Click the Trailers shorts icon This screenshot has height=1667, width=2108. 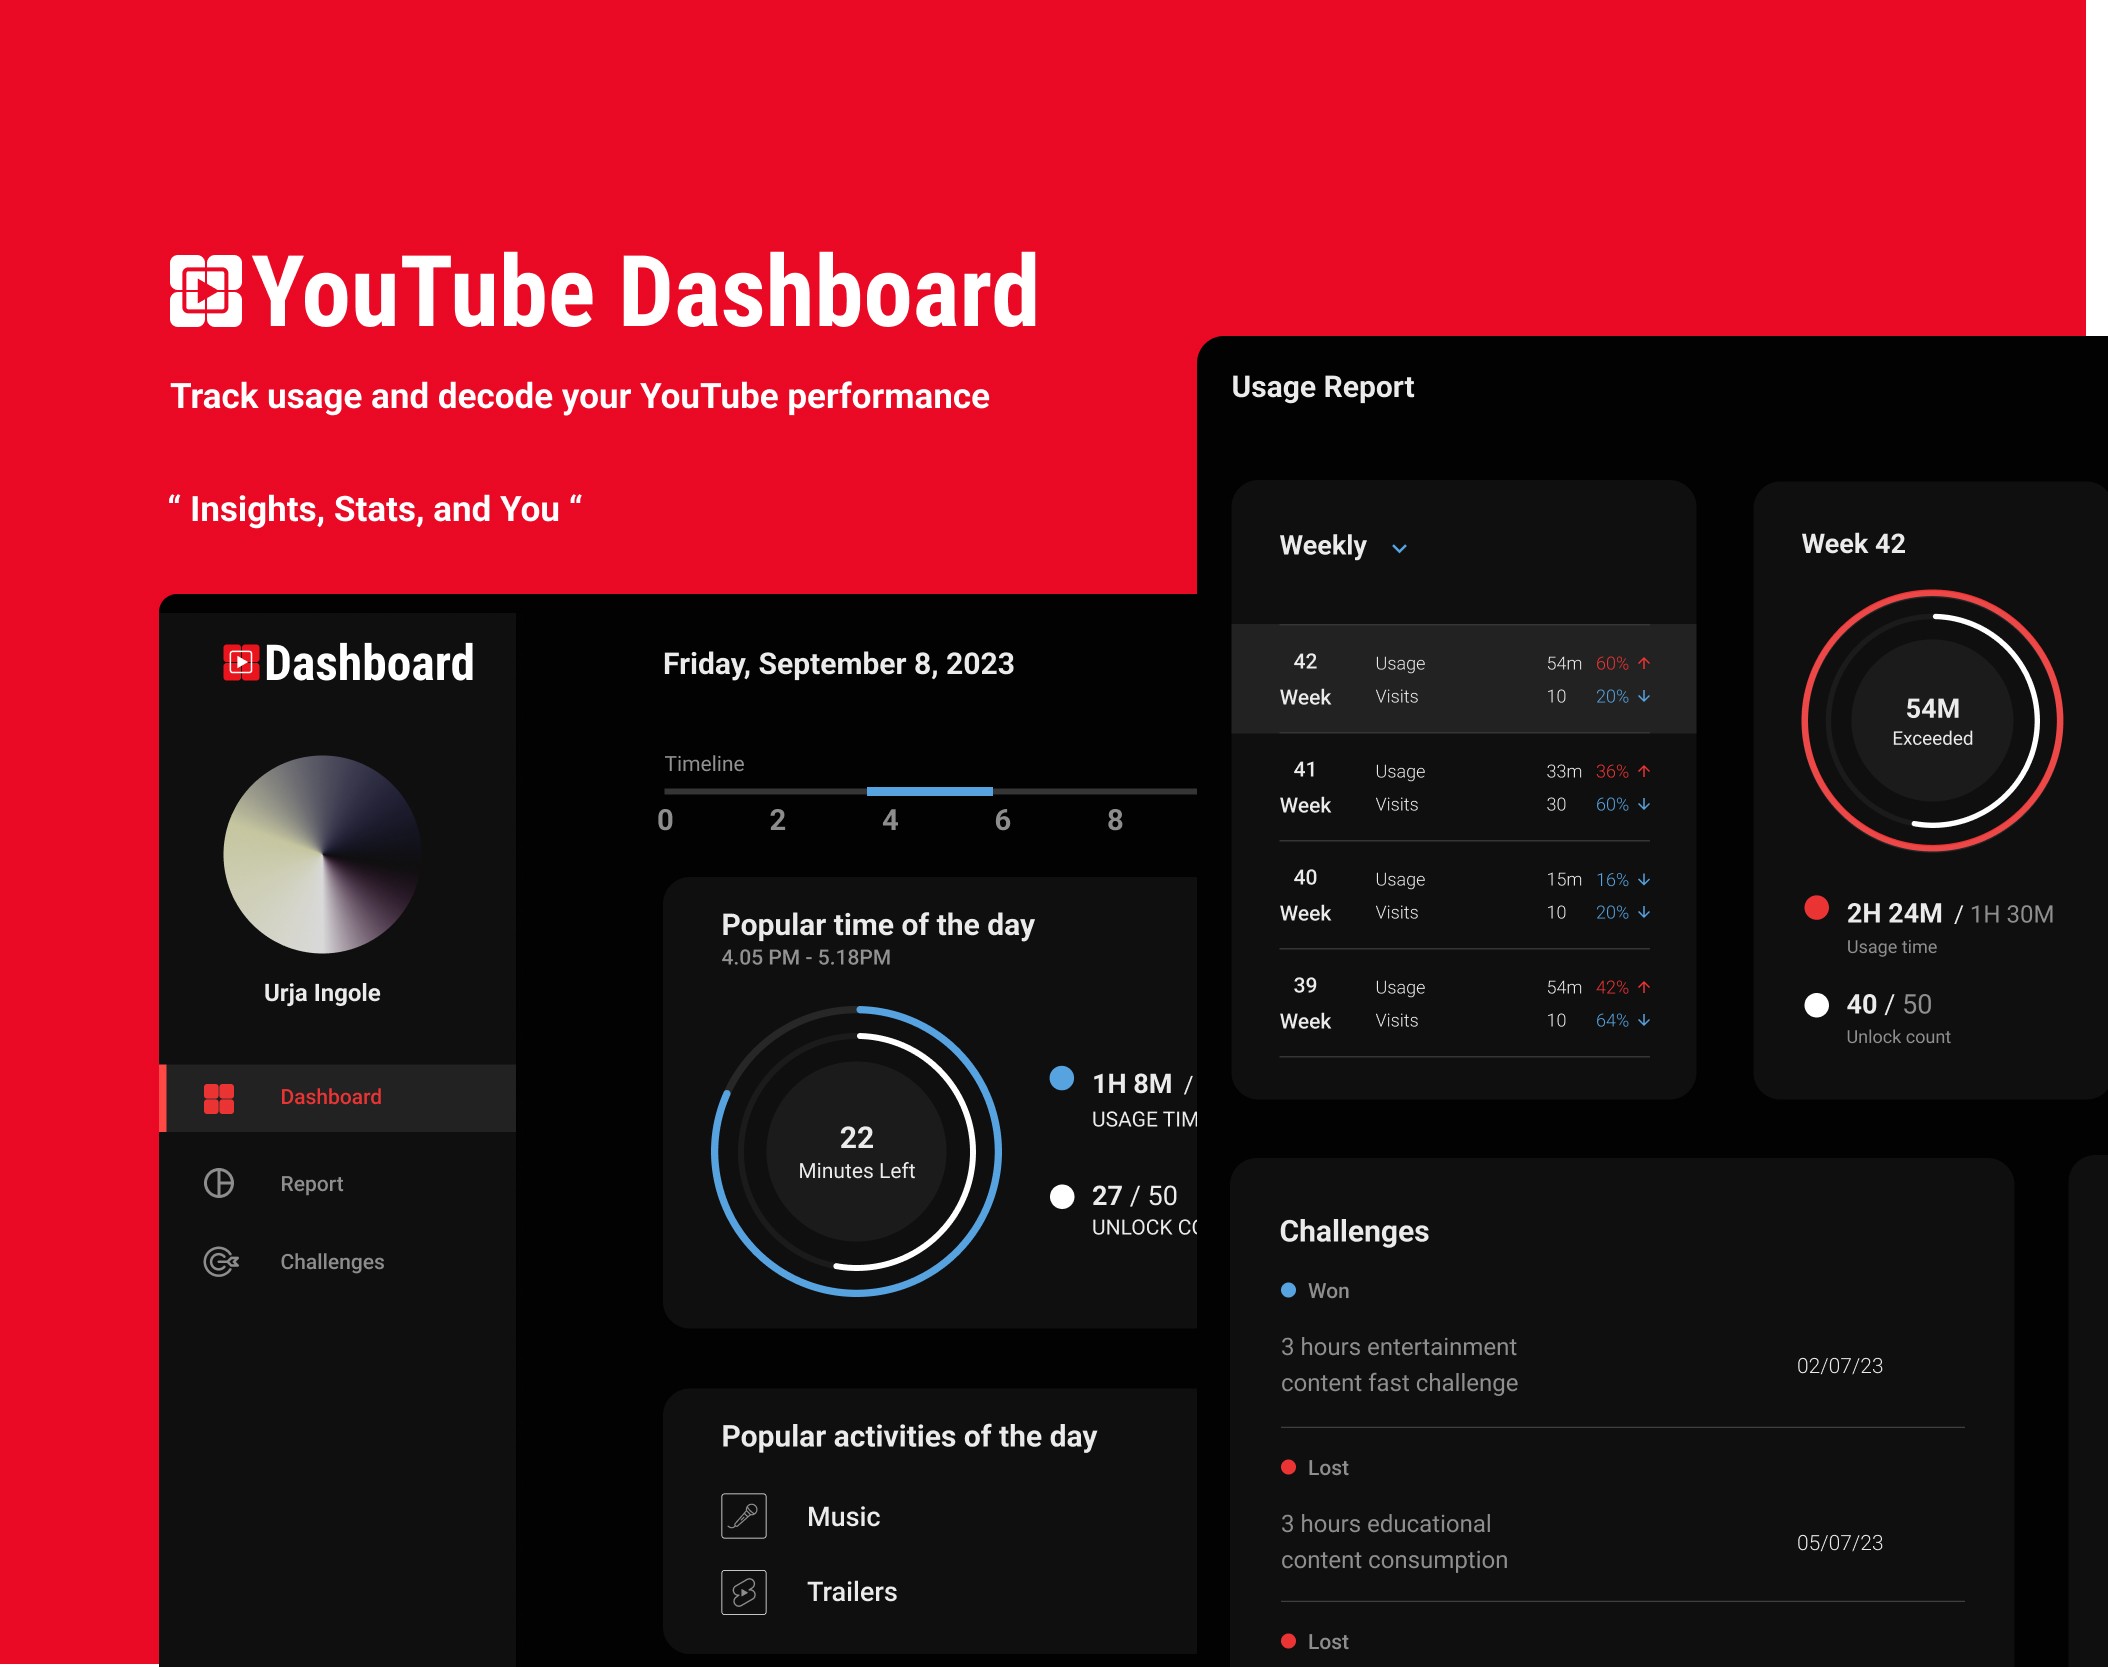point(744,1591)
